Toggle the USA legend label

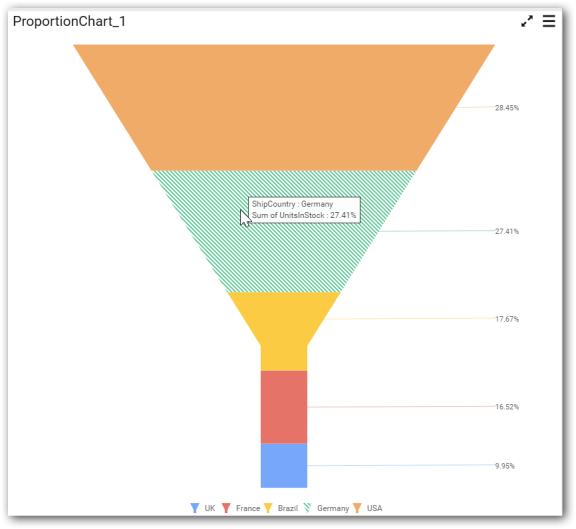pos(374,508)
